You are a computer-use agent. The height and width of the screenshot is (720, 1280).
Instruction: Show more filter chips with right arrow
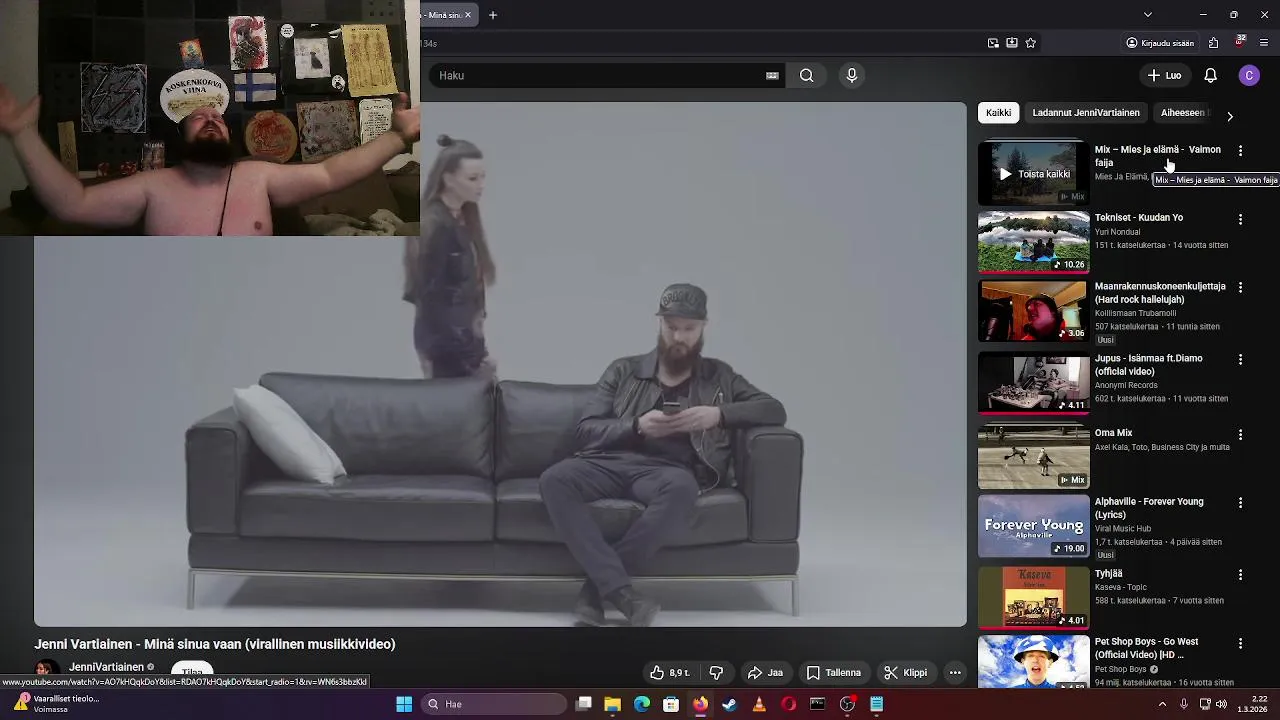pyautogui.click(x=1230, y=116)
